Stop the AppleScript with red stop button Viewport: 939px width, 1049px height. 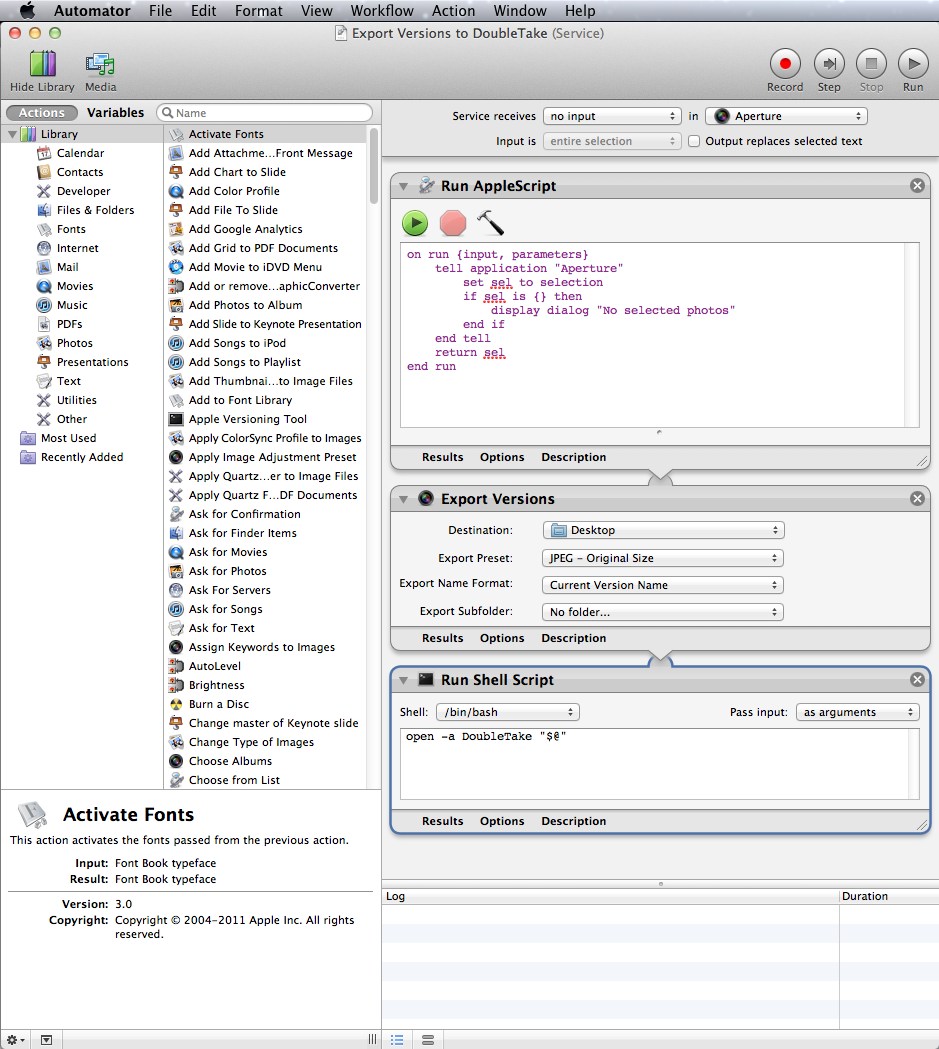[x=453, y=223]
